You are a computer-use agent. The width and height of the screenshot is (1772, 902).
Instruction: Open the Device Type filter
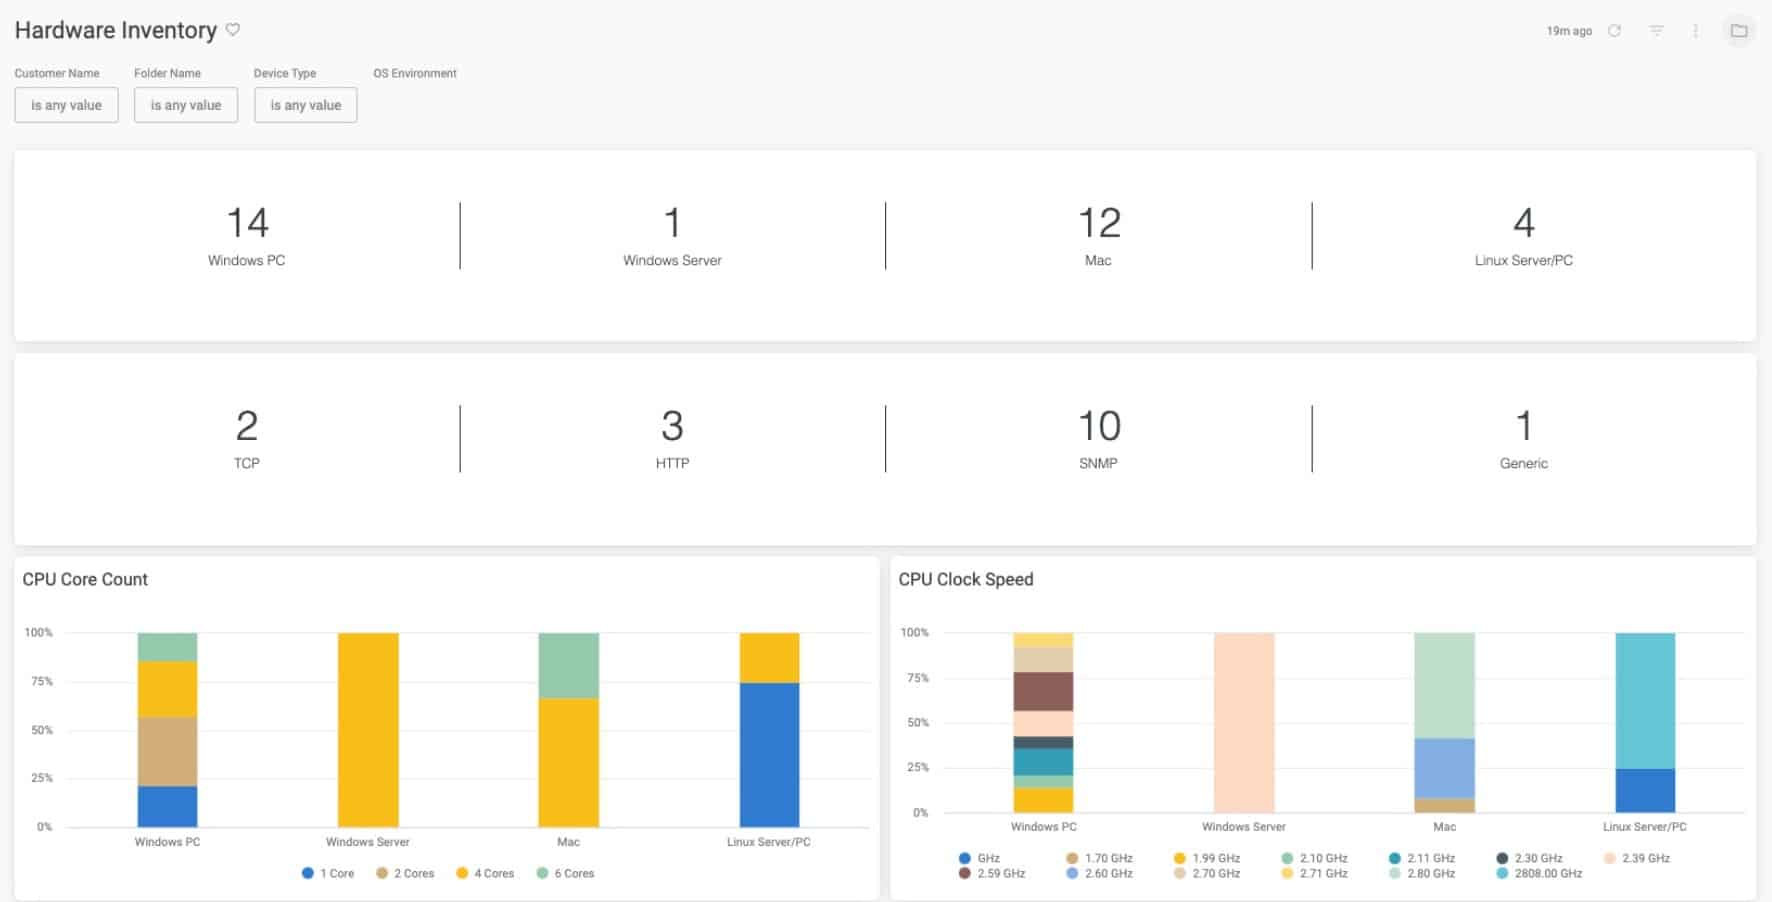305,105
